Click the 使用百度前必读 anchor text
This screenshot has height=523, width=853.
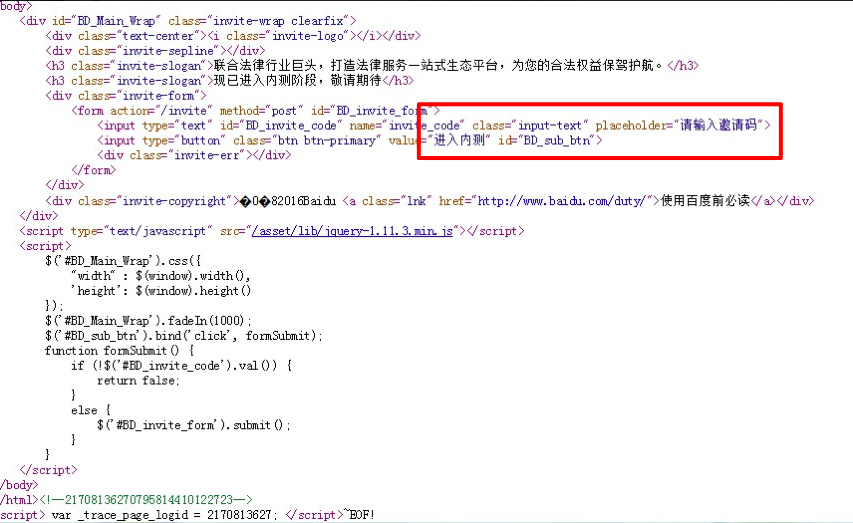click(x=706, y=201)
